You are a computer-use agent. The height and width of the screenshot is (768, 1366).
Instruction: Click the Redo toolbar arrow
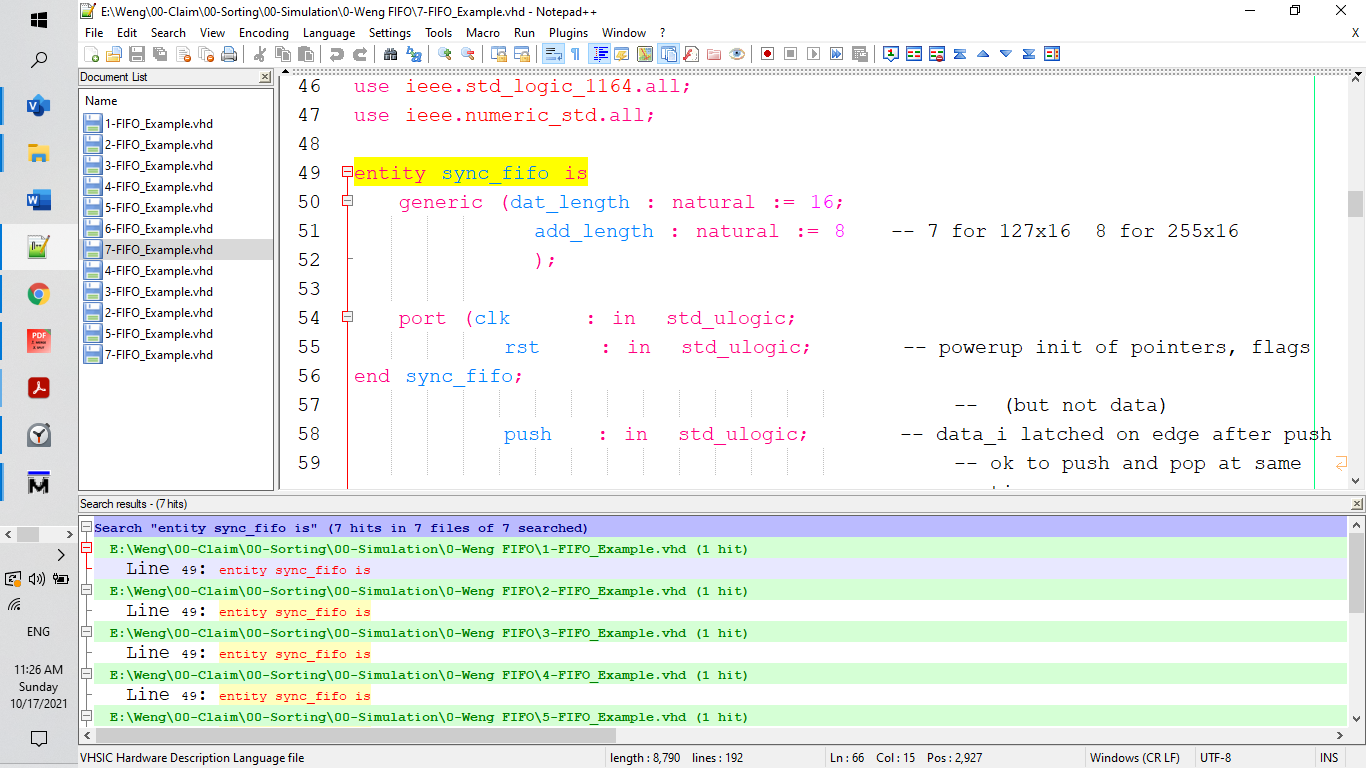[x=360, y=54]
